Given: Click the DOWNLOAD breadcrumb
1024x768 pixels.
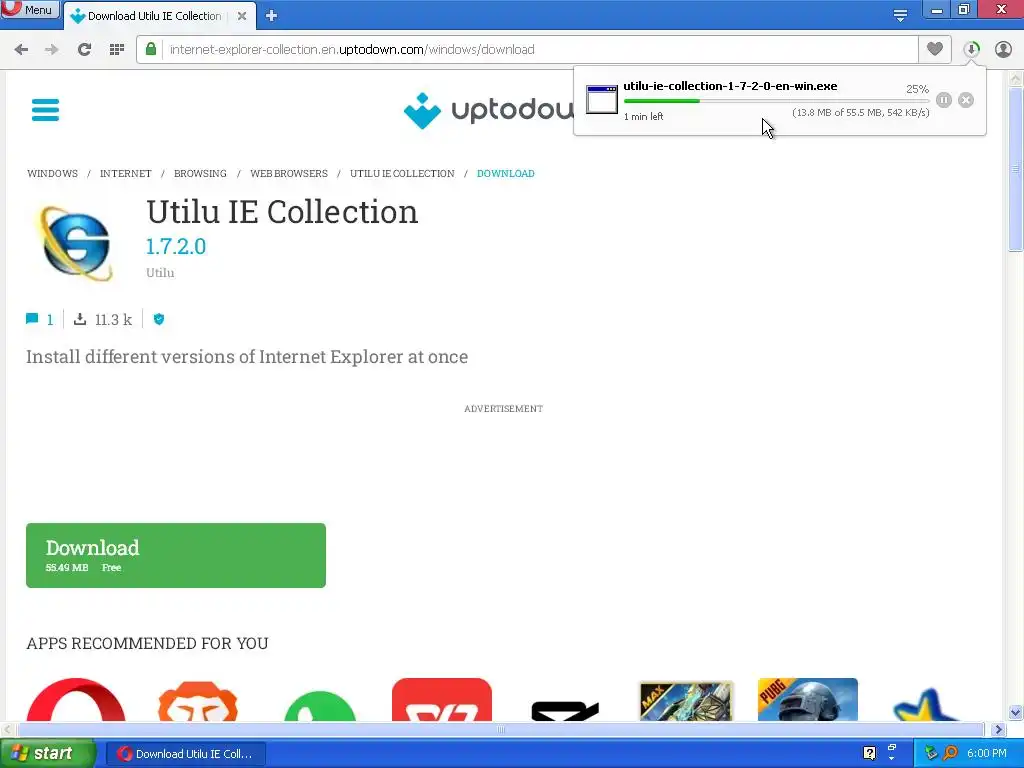Looking at the screenshot, I should 505,174.
